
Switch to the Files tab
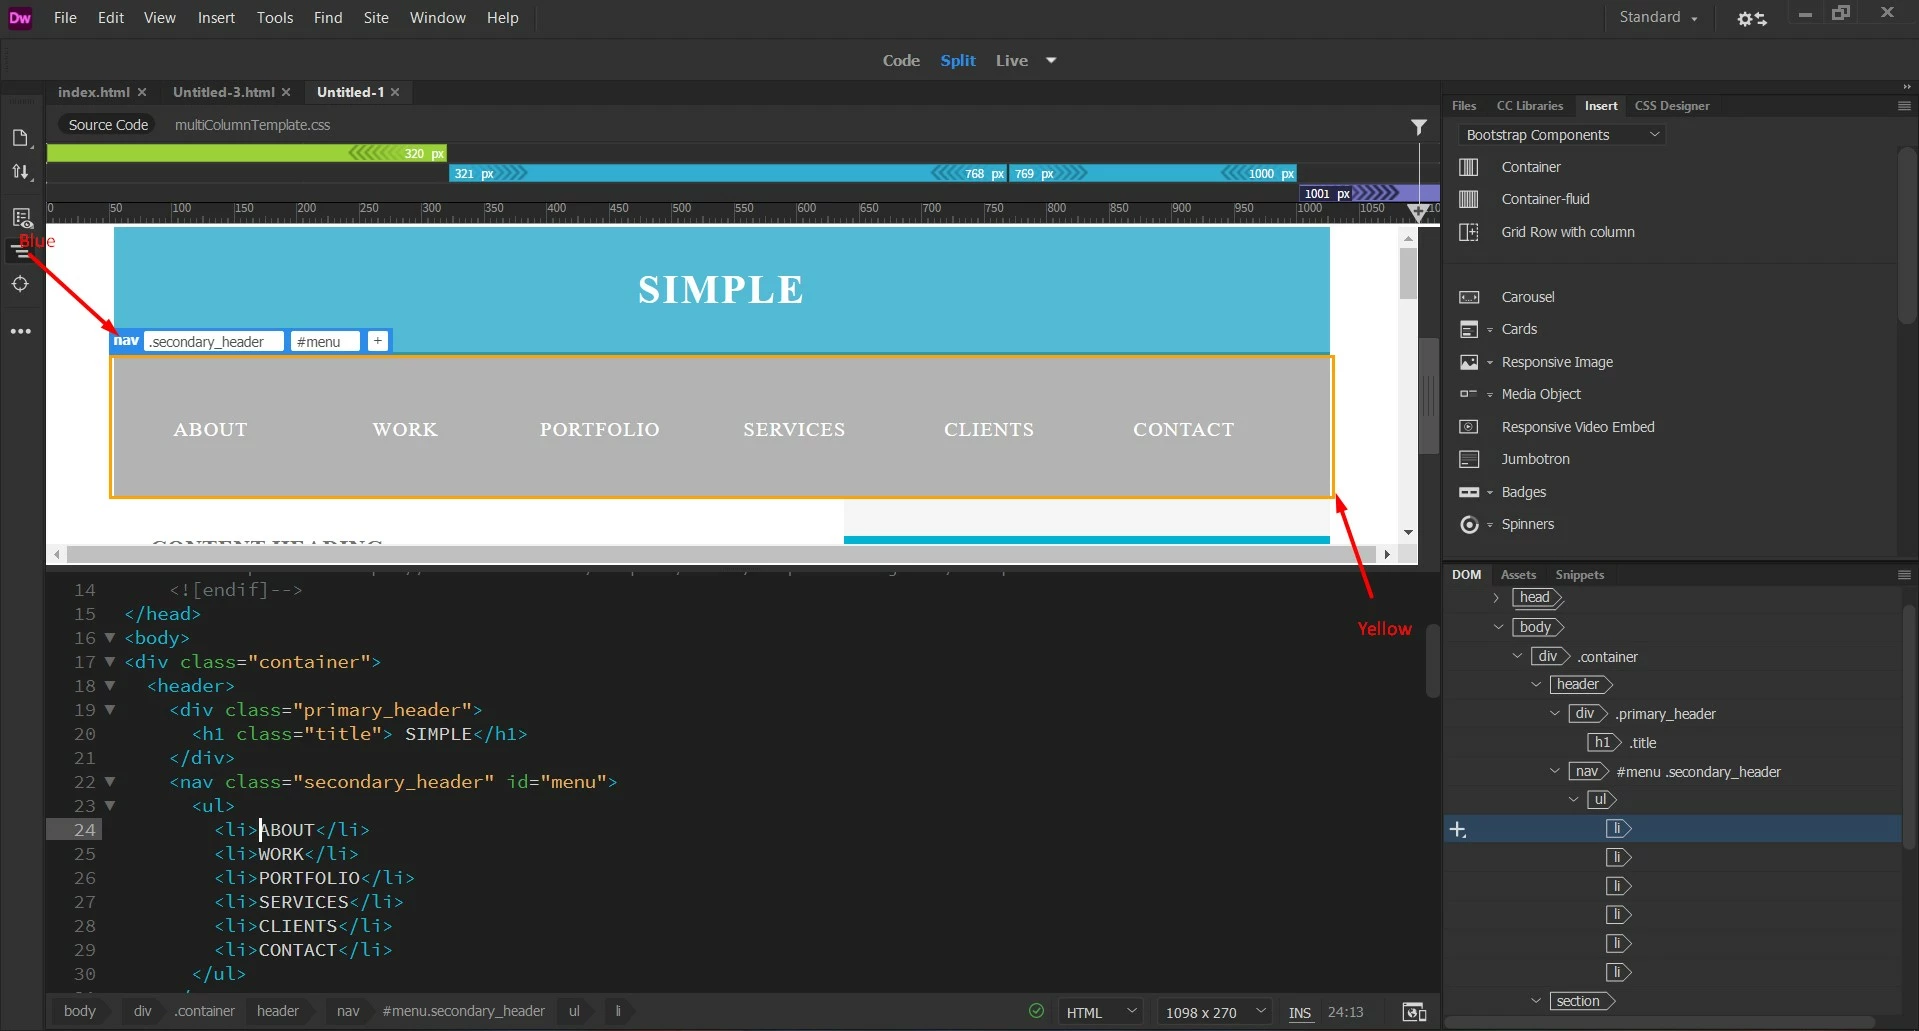tap(1464, 106)
